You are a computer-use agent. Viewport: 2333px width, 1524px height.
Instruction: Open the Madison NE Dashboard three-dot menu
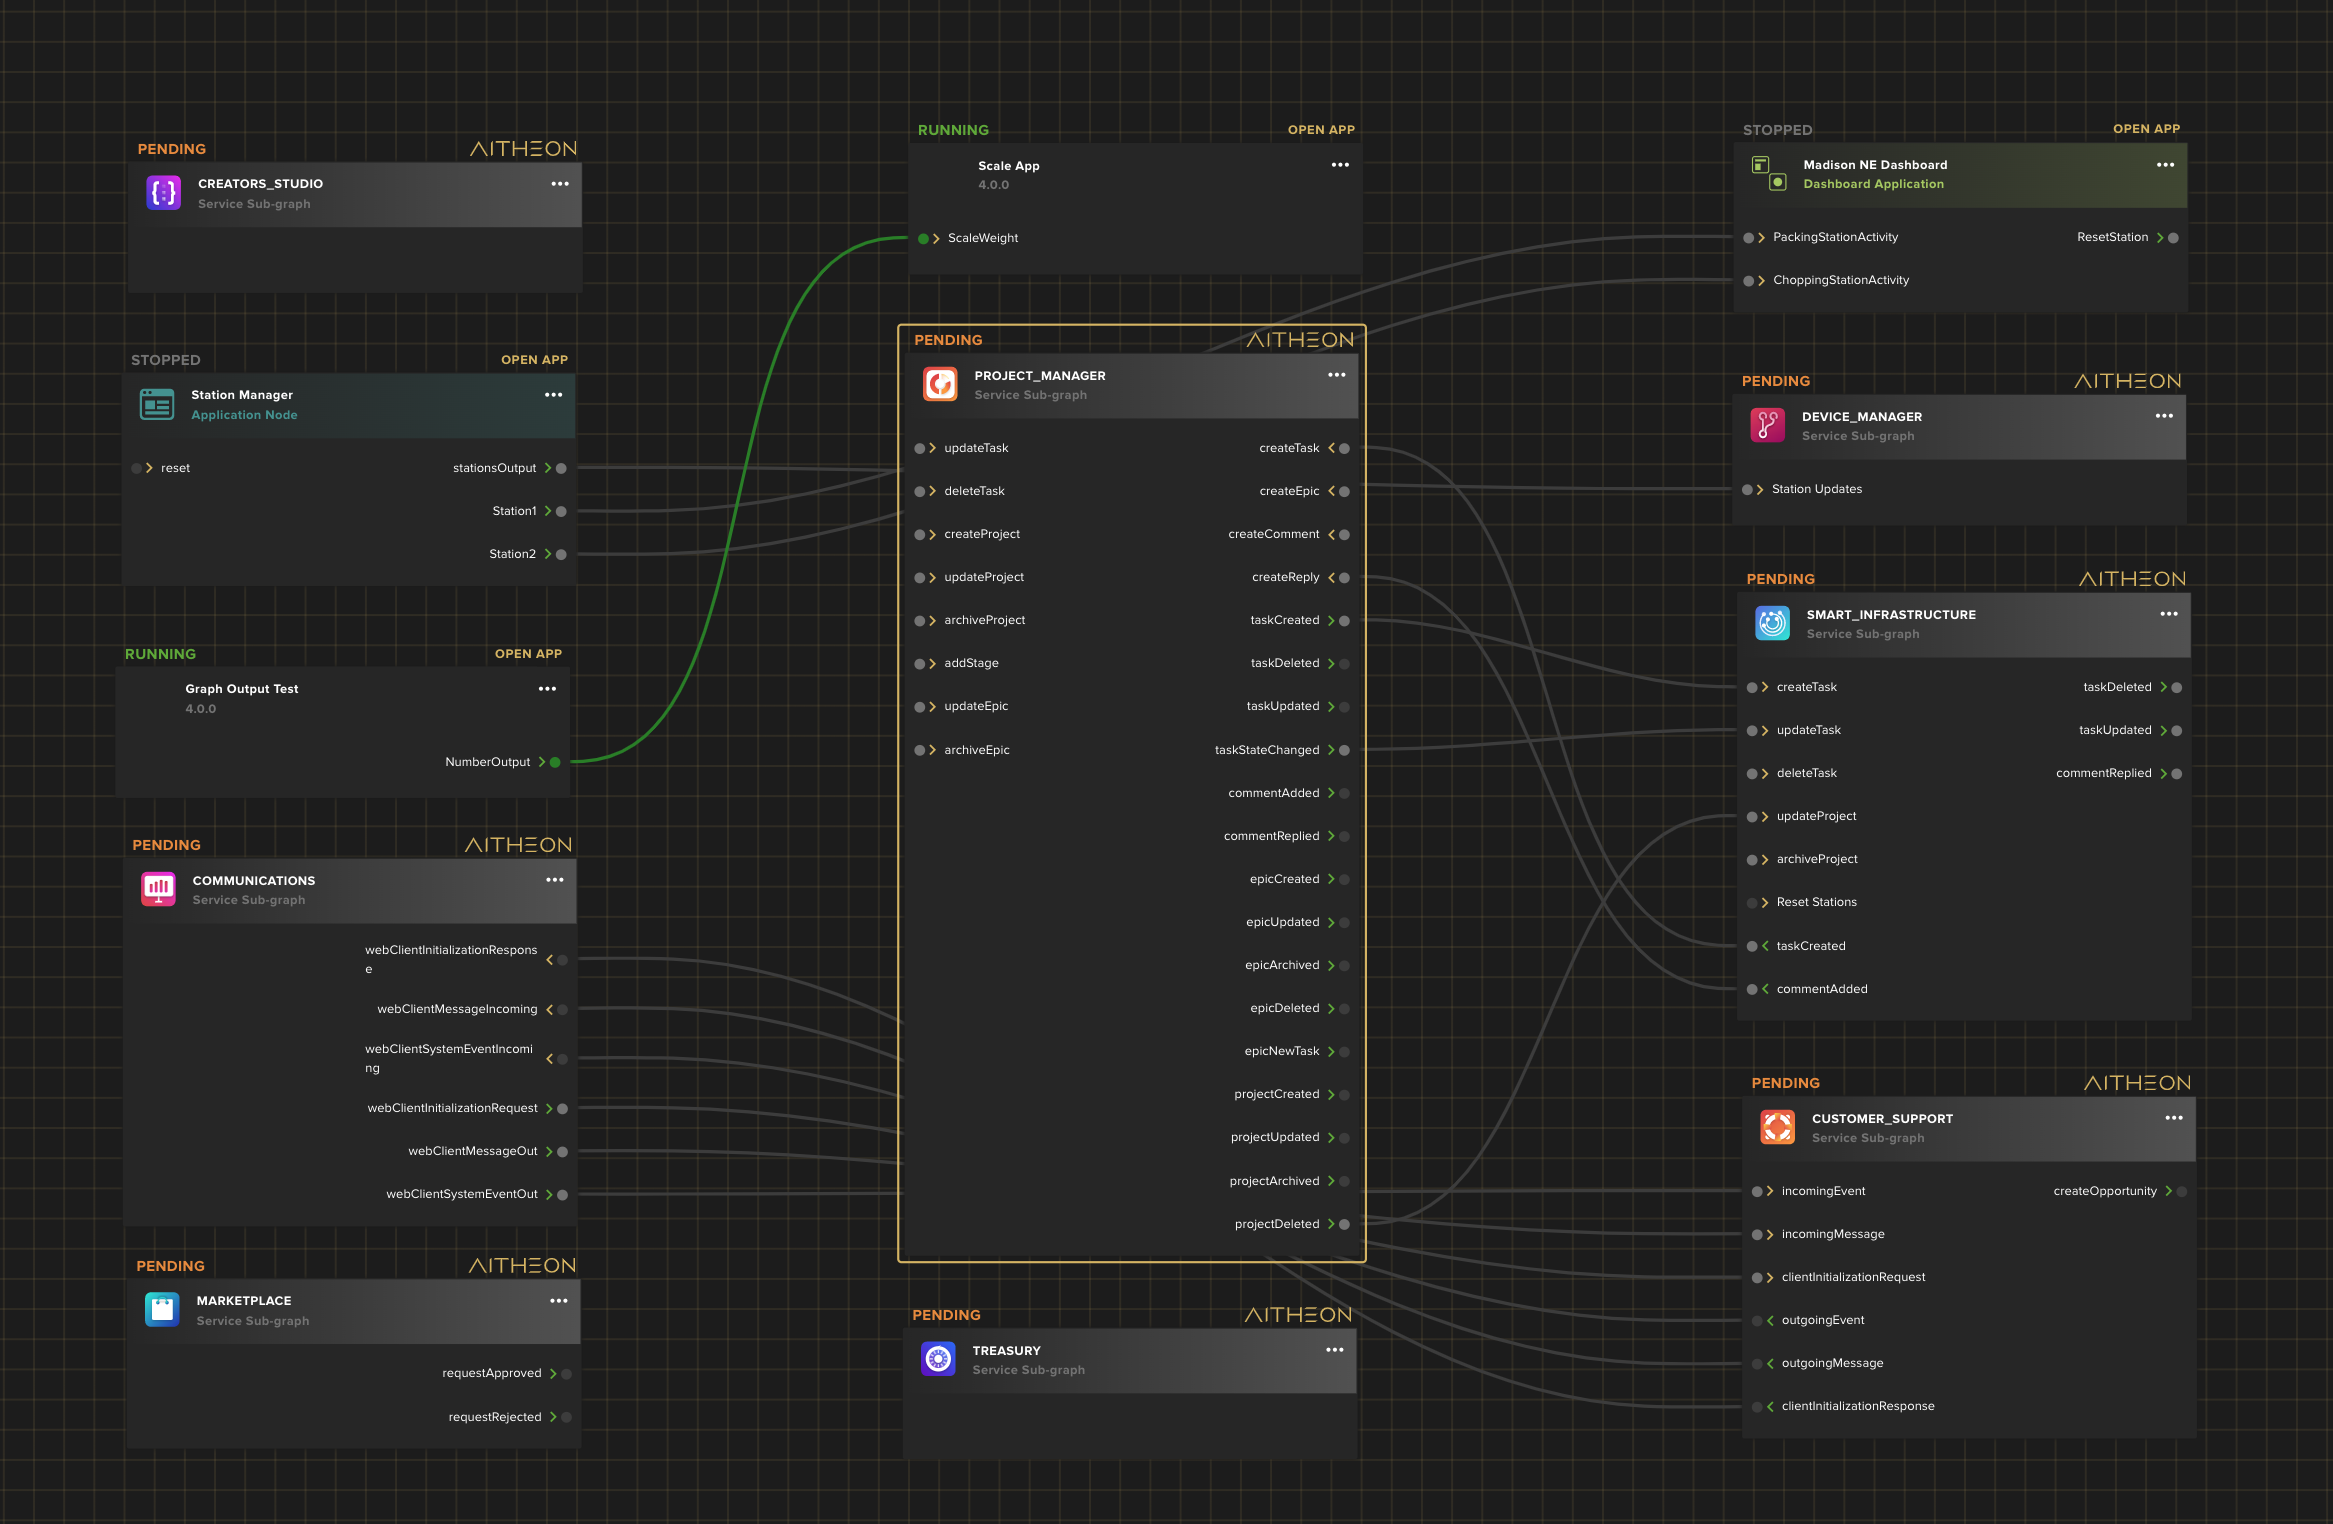tap(2166, 165)
